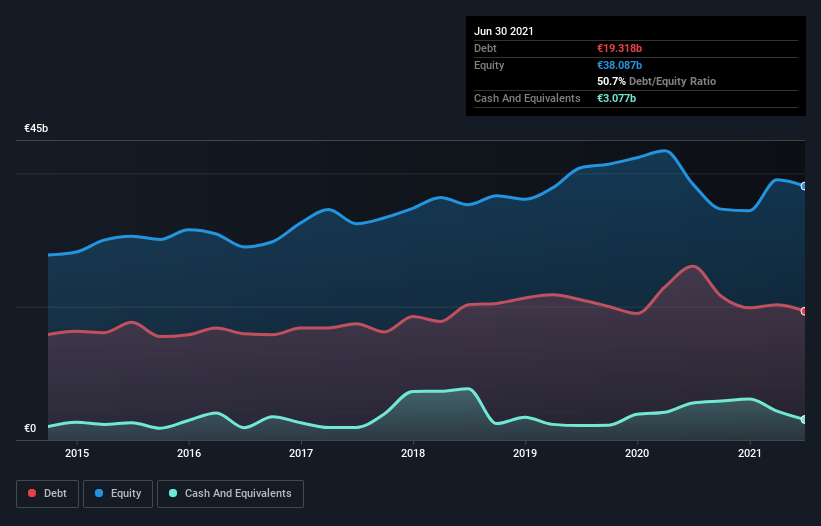The image size is (821, 526).
Task: Toggle the Cash And Equivalents legend button
Action: [x=230, y=494]
